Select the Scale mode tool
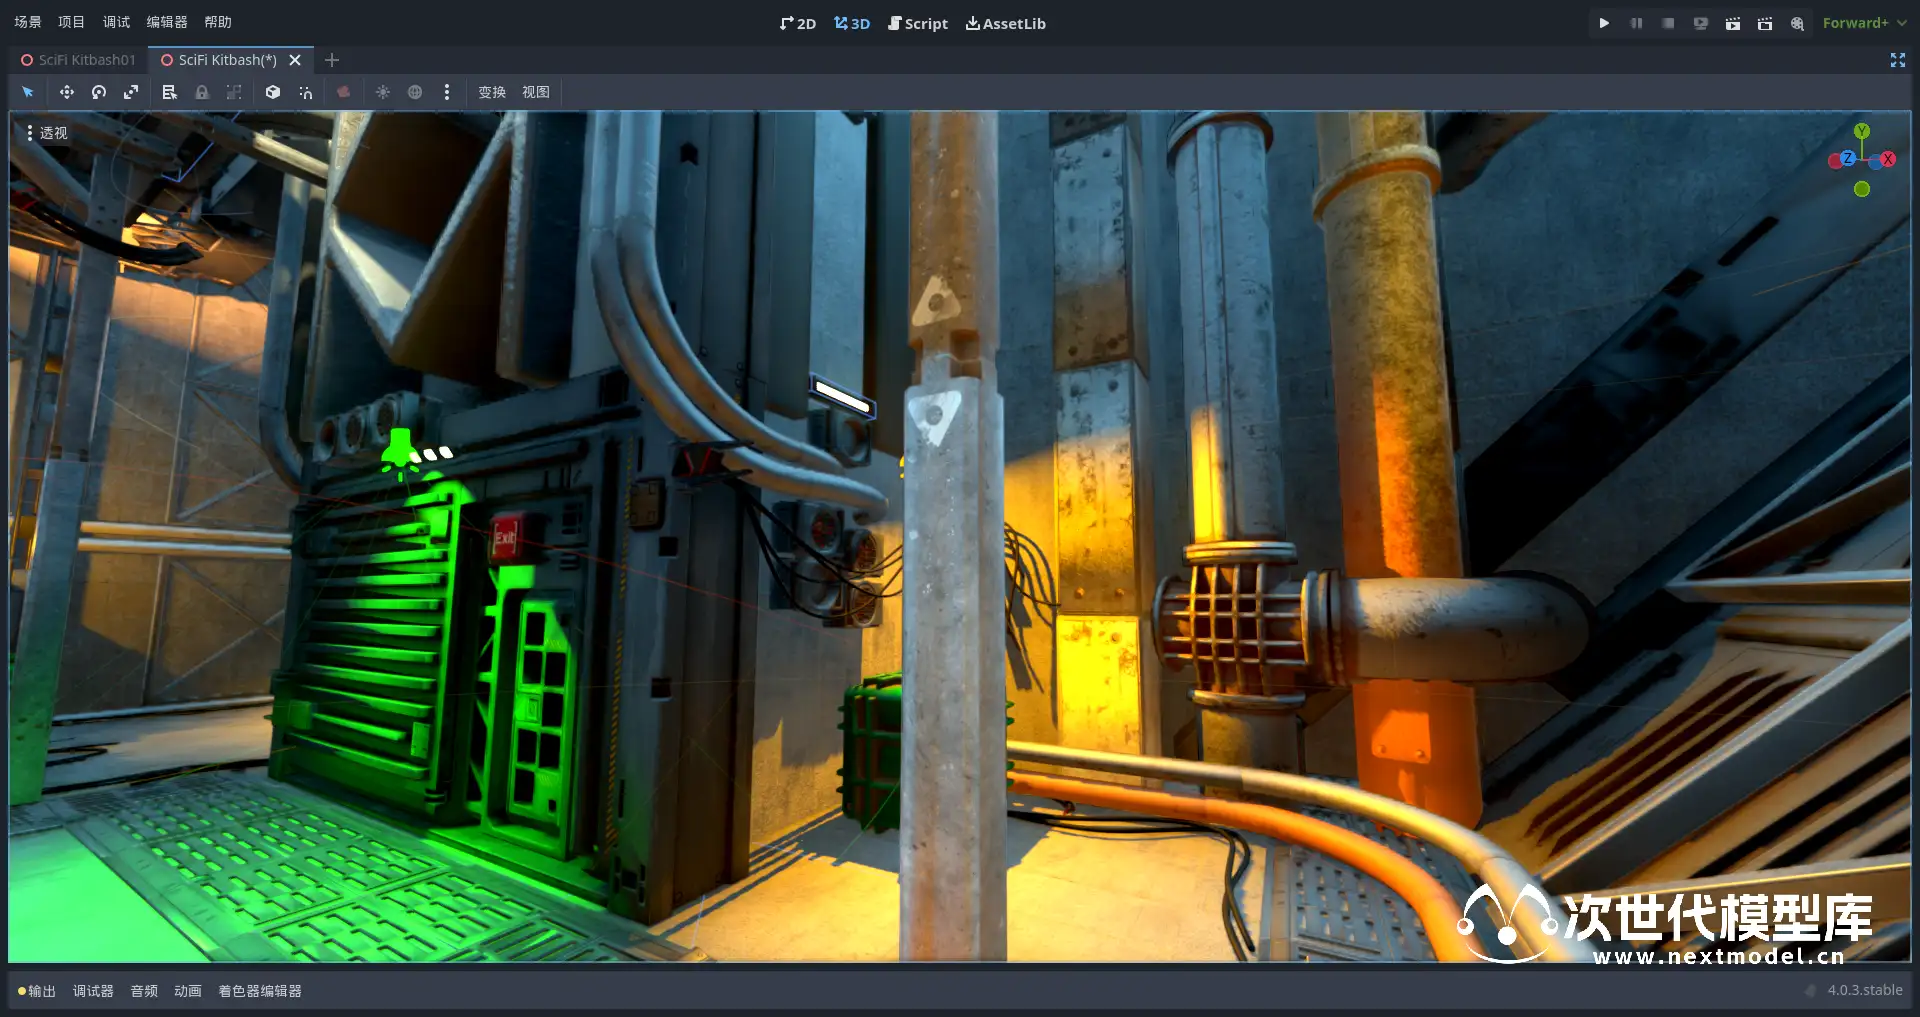This screenshot has height=1017, width=1920. coord(131,92)
